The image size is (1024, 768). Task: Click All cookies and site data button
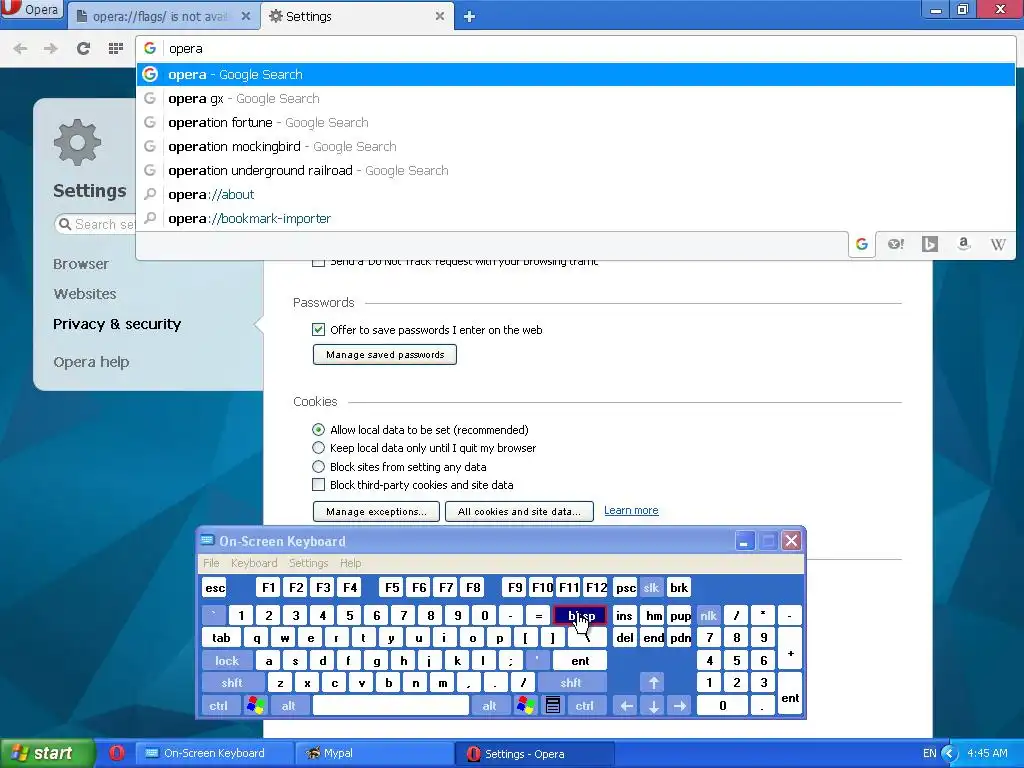[x=519, y=511]
